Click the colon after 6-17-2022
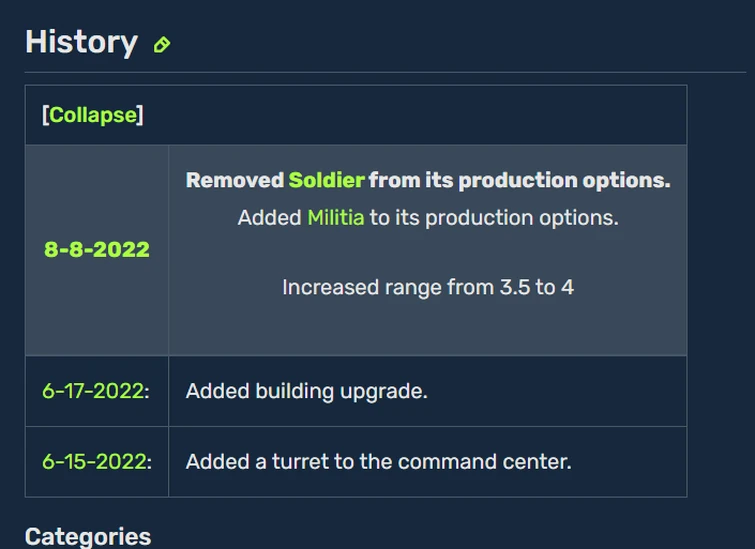The height and width of the screenshot is (549, 755). [147, 392]
